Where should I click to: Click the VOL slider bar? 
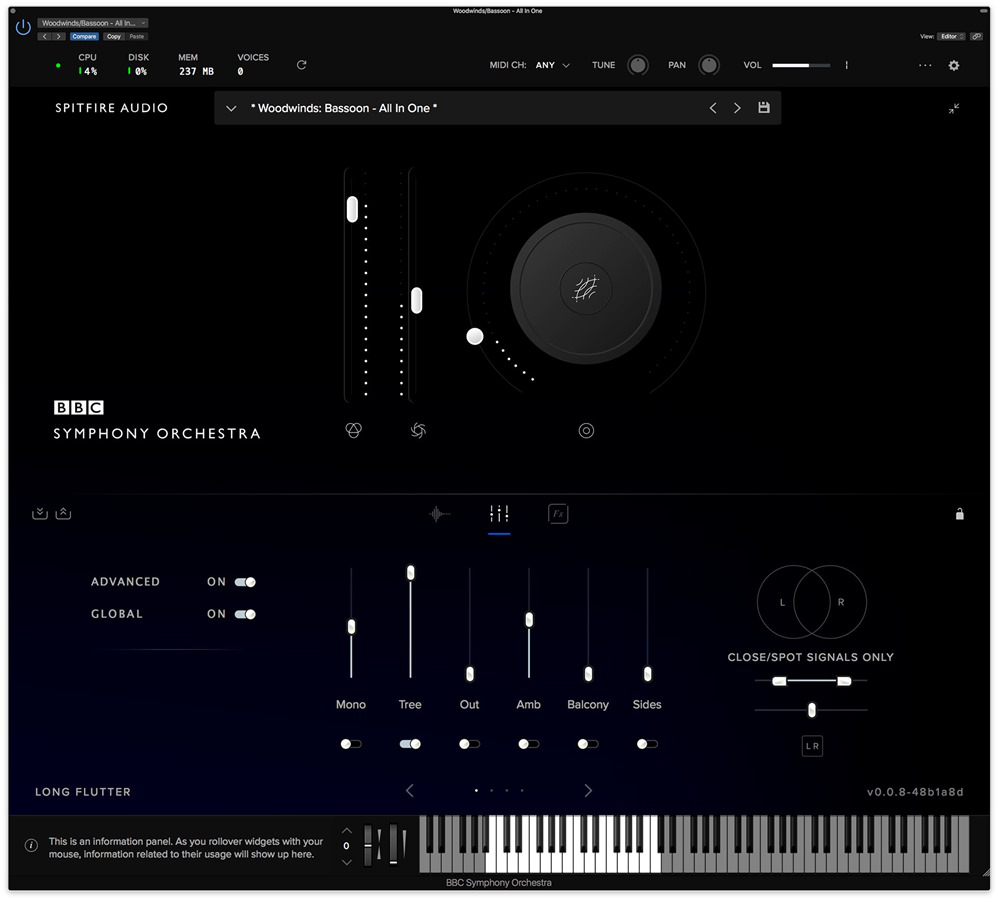(801, 65)
